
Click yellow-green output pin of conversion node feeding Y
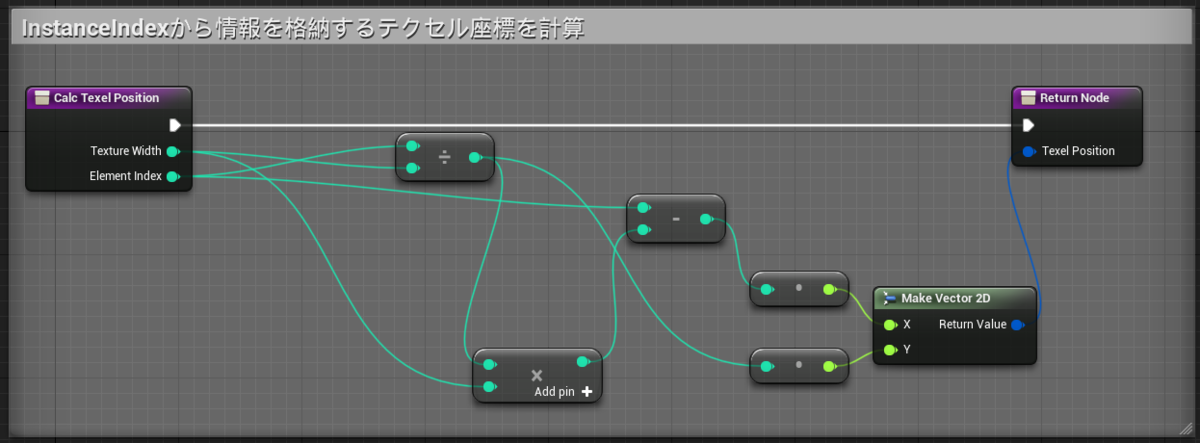click(830, 367)
